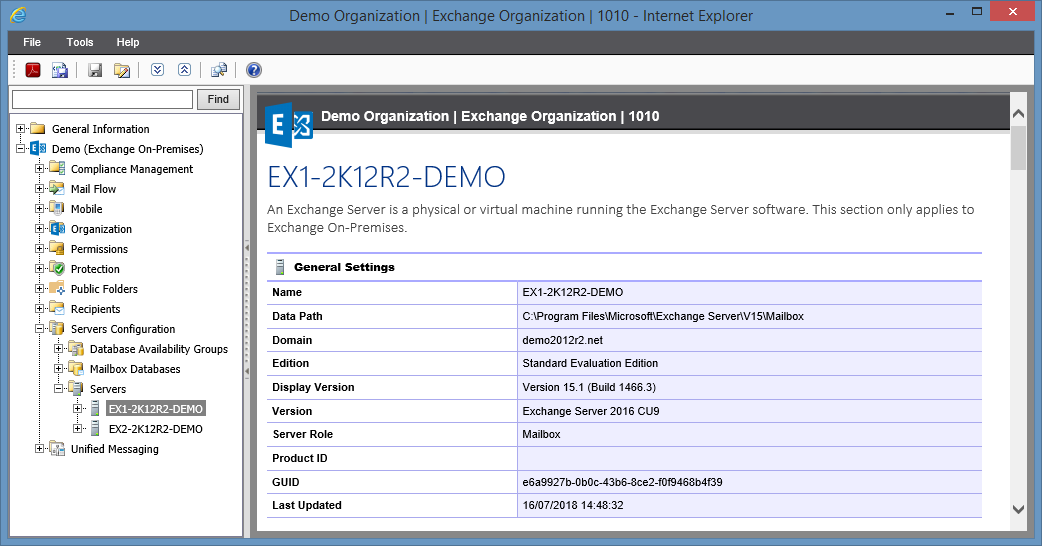The width and height of the screenshot is (1042, 546).
Task: Open the Tools menu
Action: 80,42
